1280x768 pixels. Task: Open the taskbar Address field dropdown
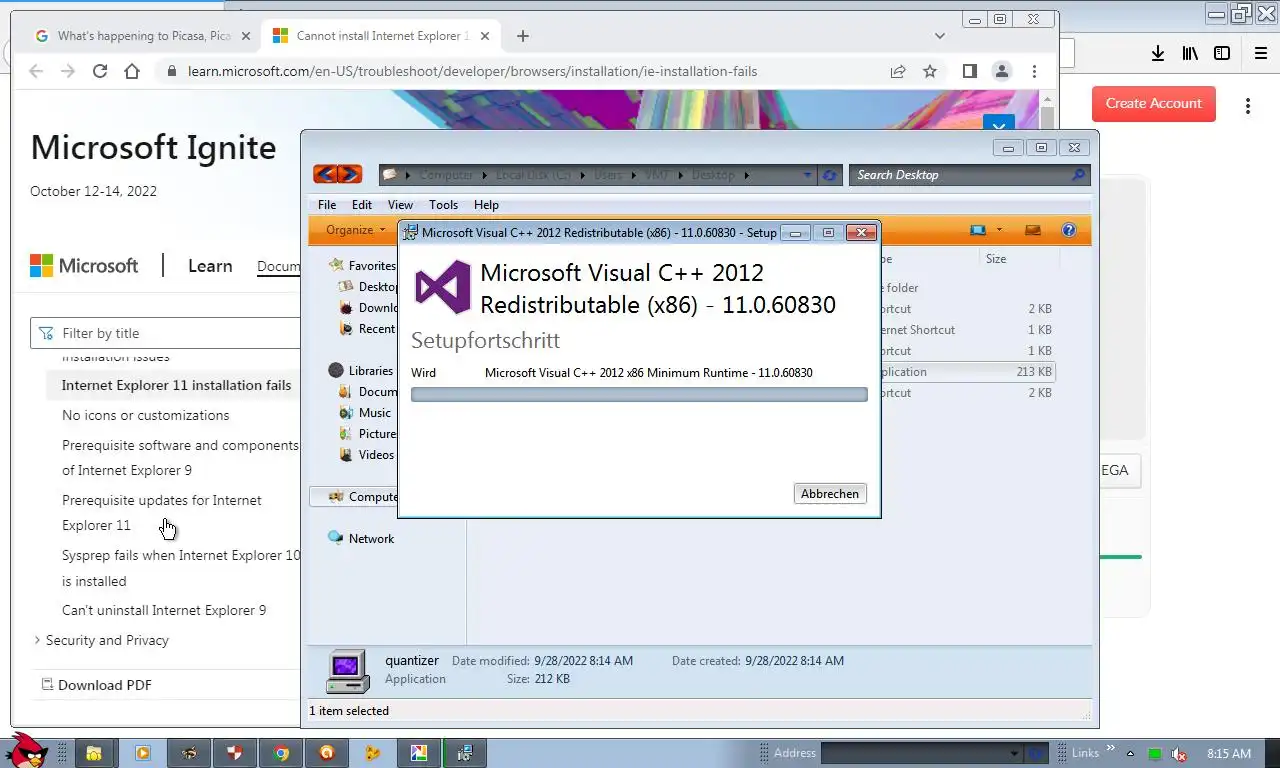click(1014, 753)
